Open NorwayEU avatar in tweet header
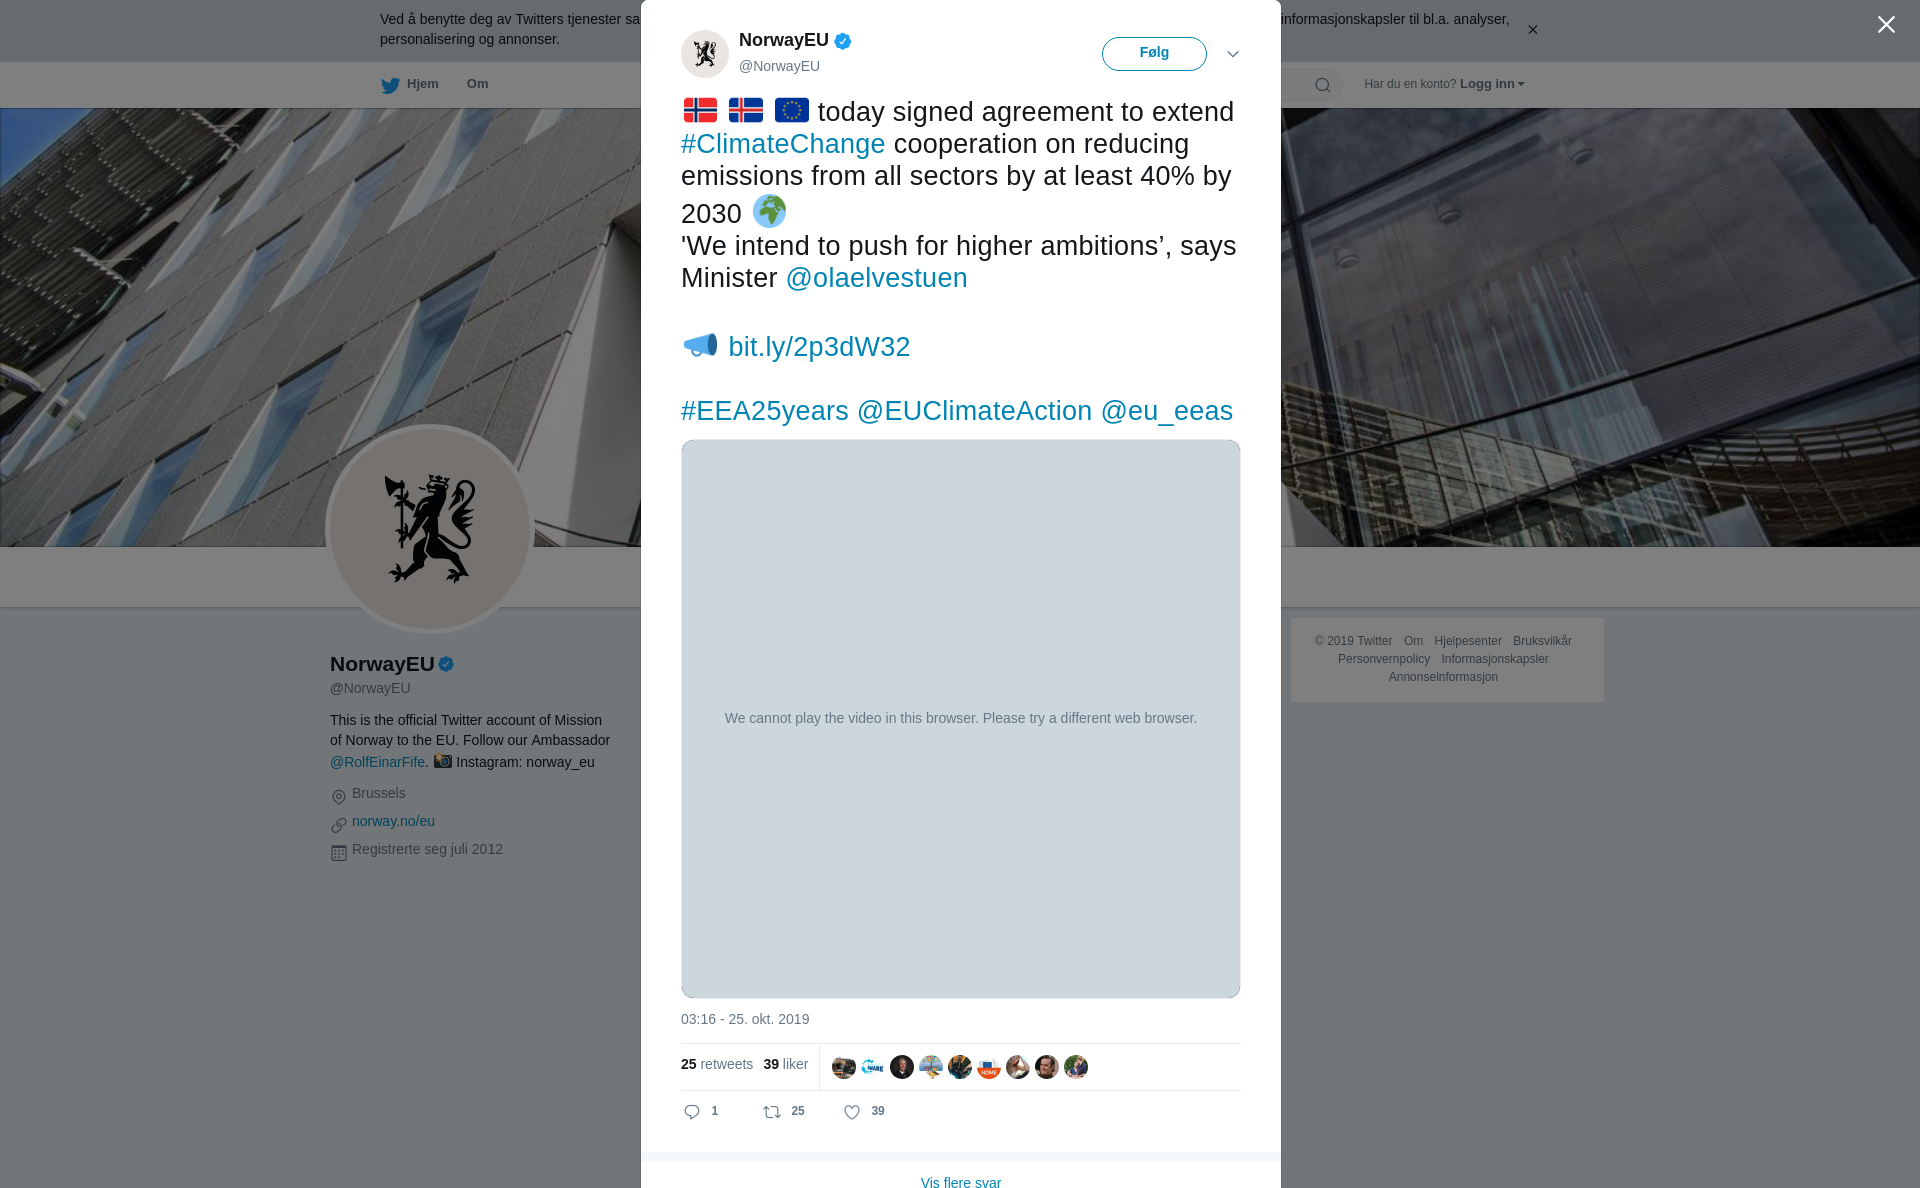This screenshot has height=1188, width=1920. click(705, 54)
